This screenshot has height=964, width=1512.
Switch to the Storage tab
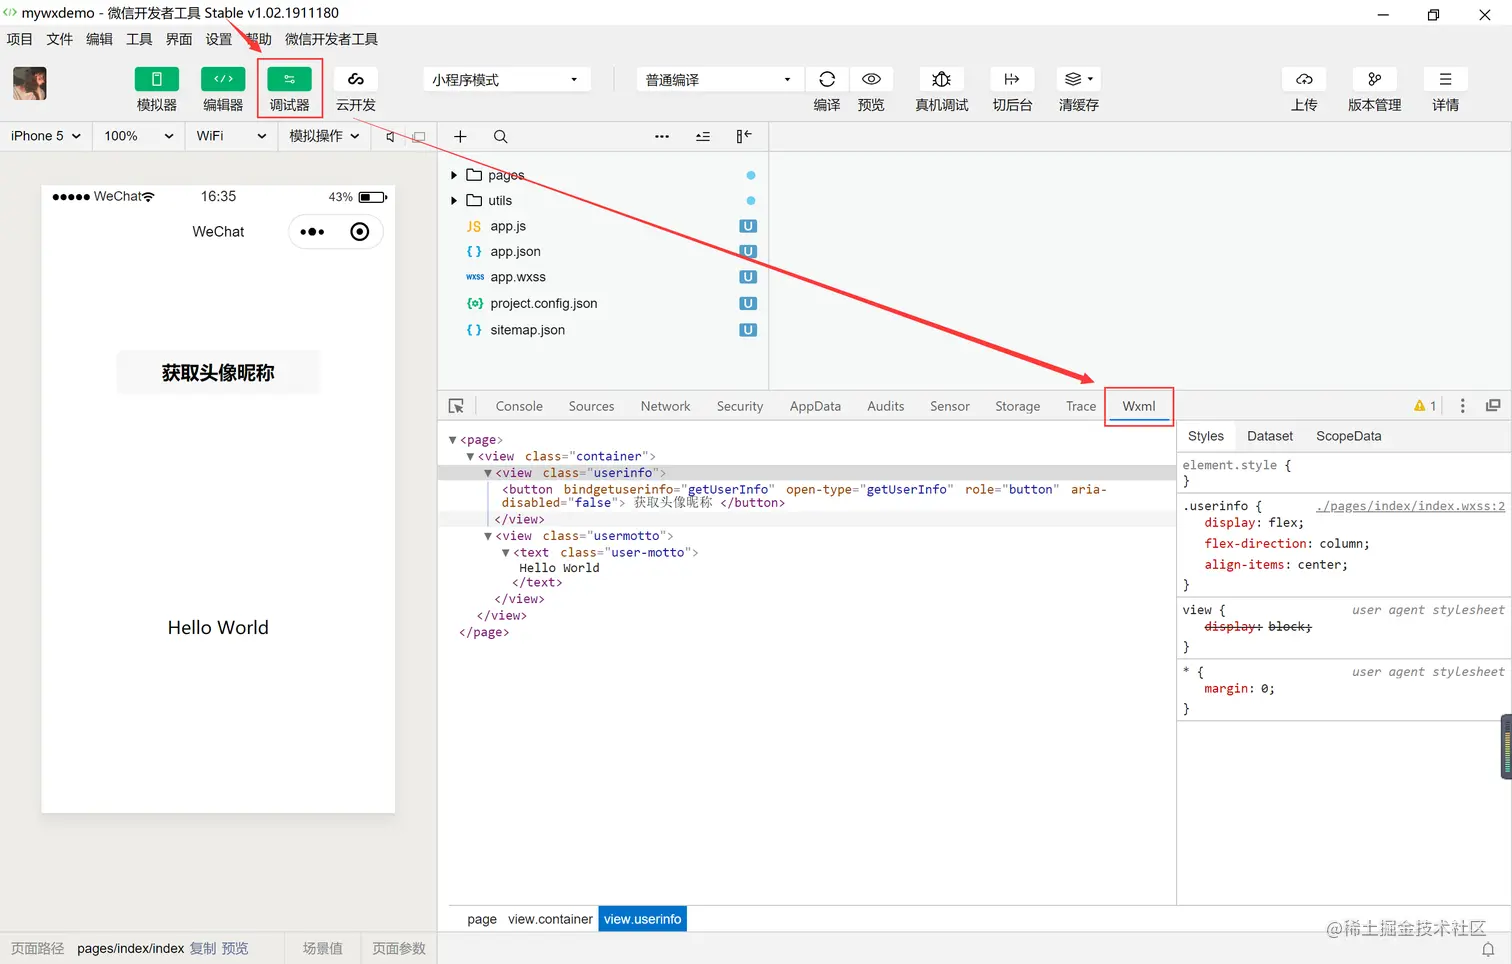click(x=1017, y=406)
